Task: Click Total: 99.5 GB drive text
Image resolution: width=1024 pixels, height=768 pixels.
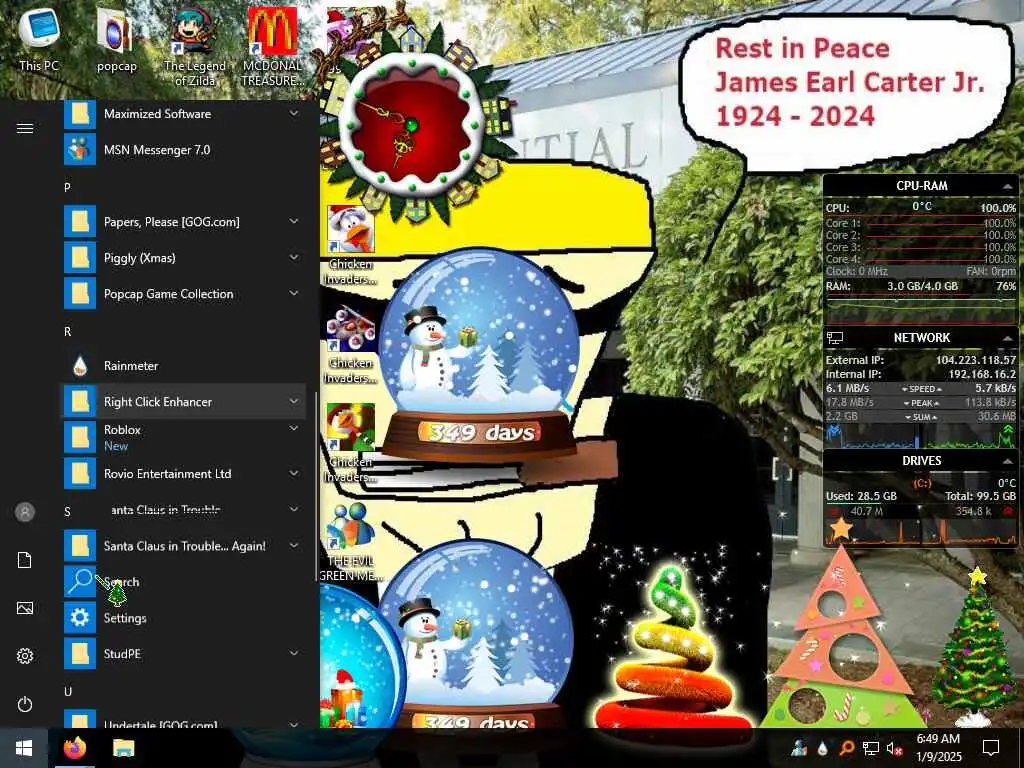Action: tap(980, 496)
